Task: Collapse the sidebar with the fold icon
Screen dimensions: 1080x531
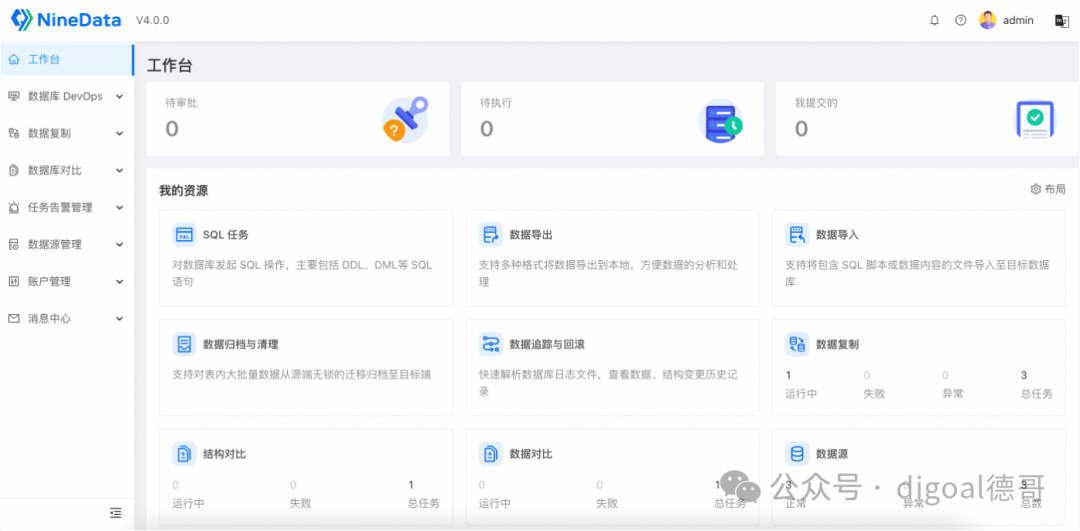Action: 116,513
